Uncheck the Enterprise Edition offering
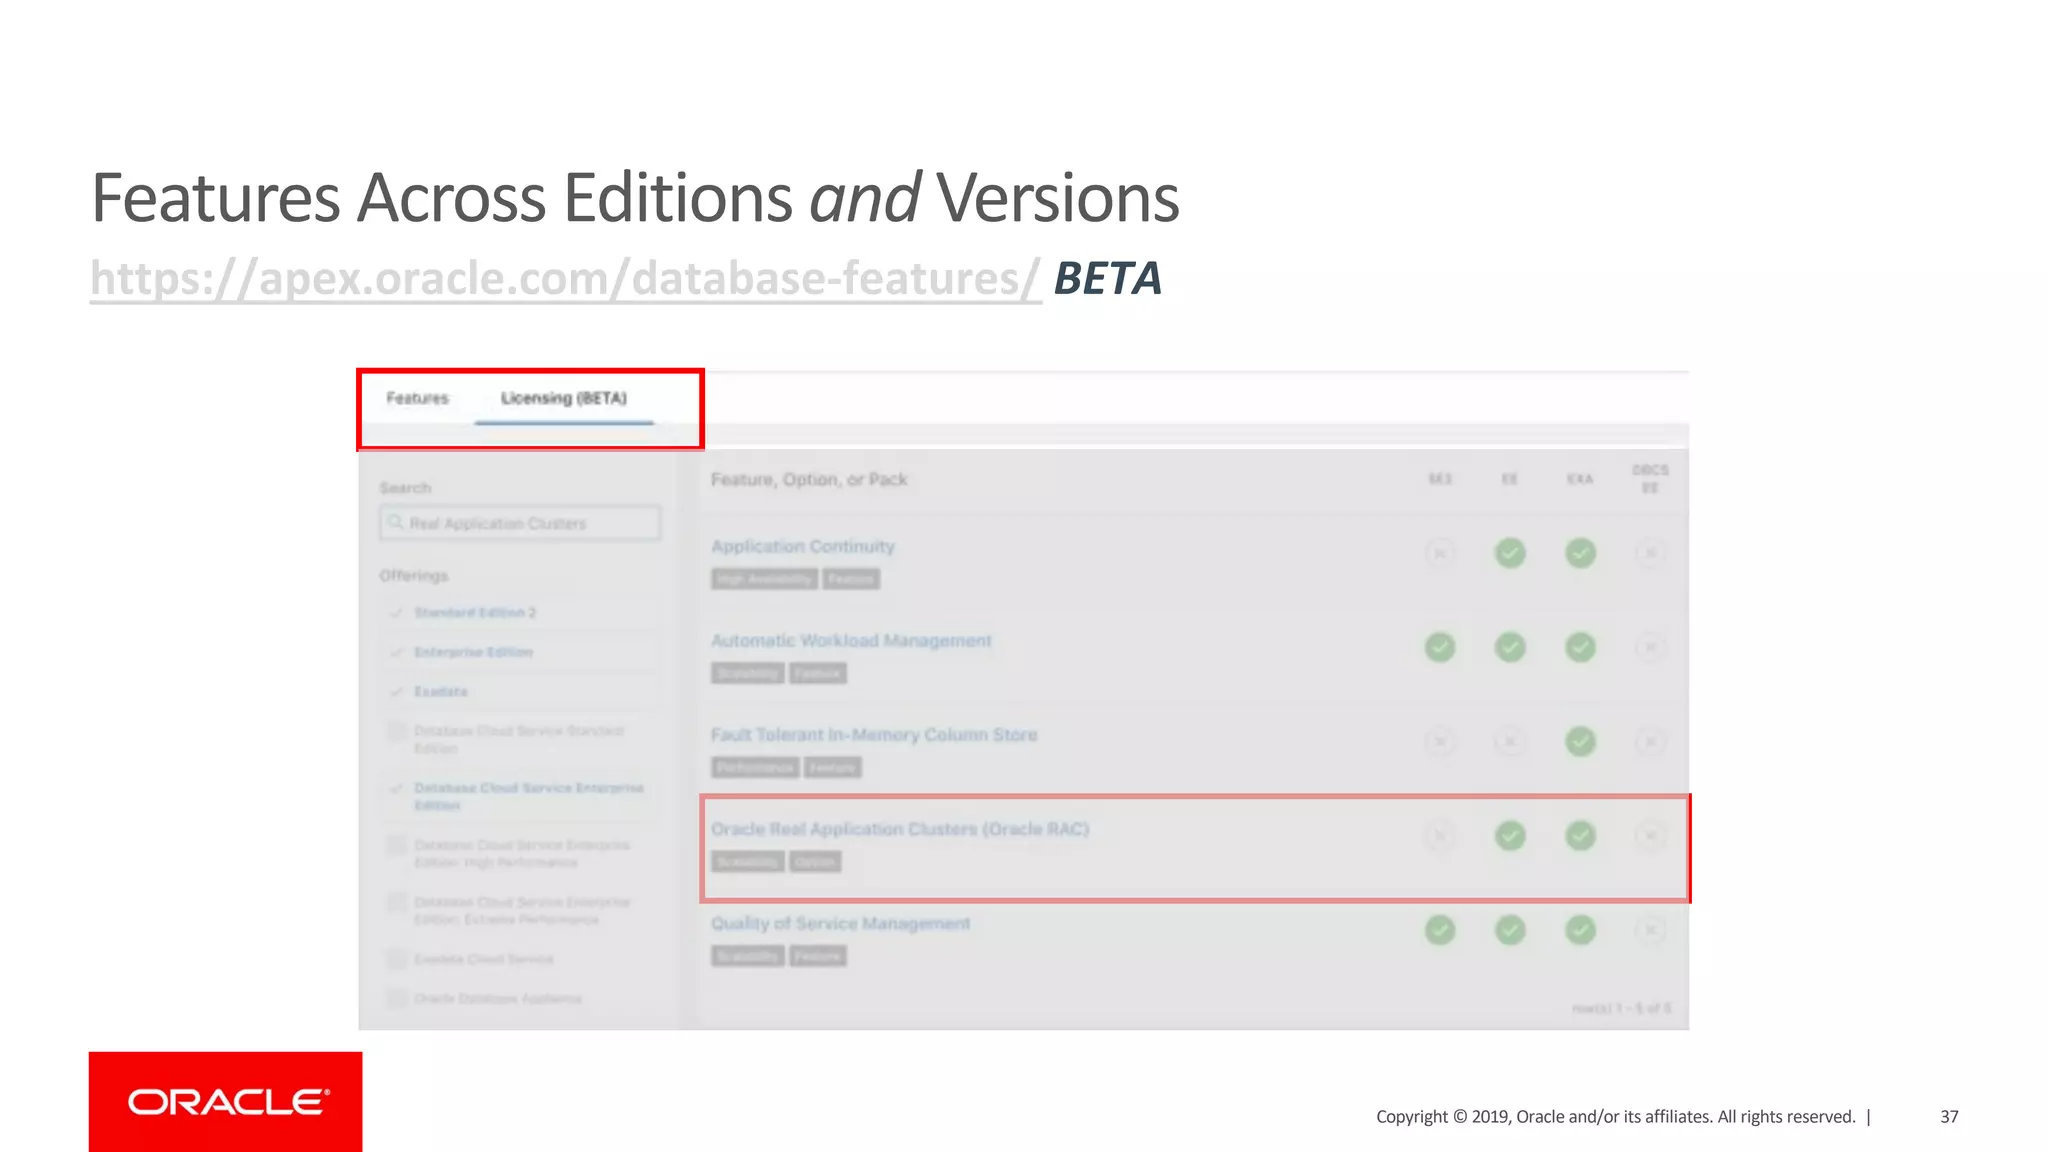The width and height of the screenshot is (2048, 1152). [397, 652]
